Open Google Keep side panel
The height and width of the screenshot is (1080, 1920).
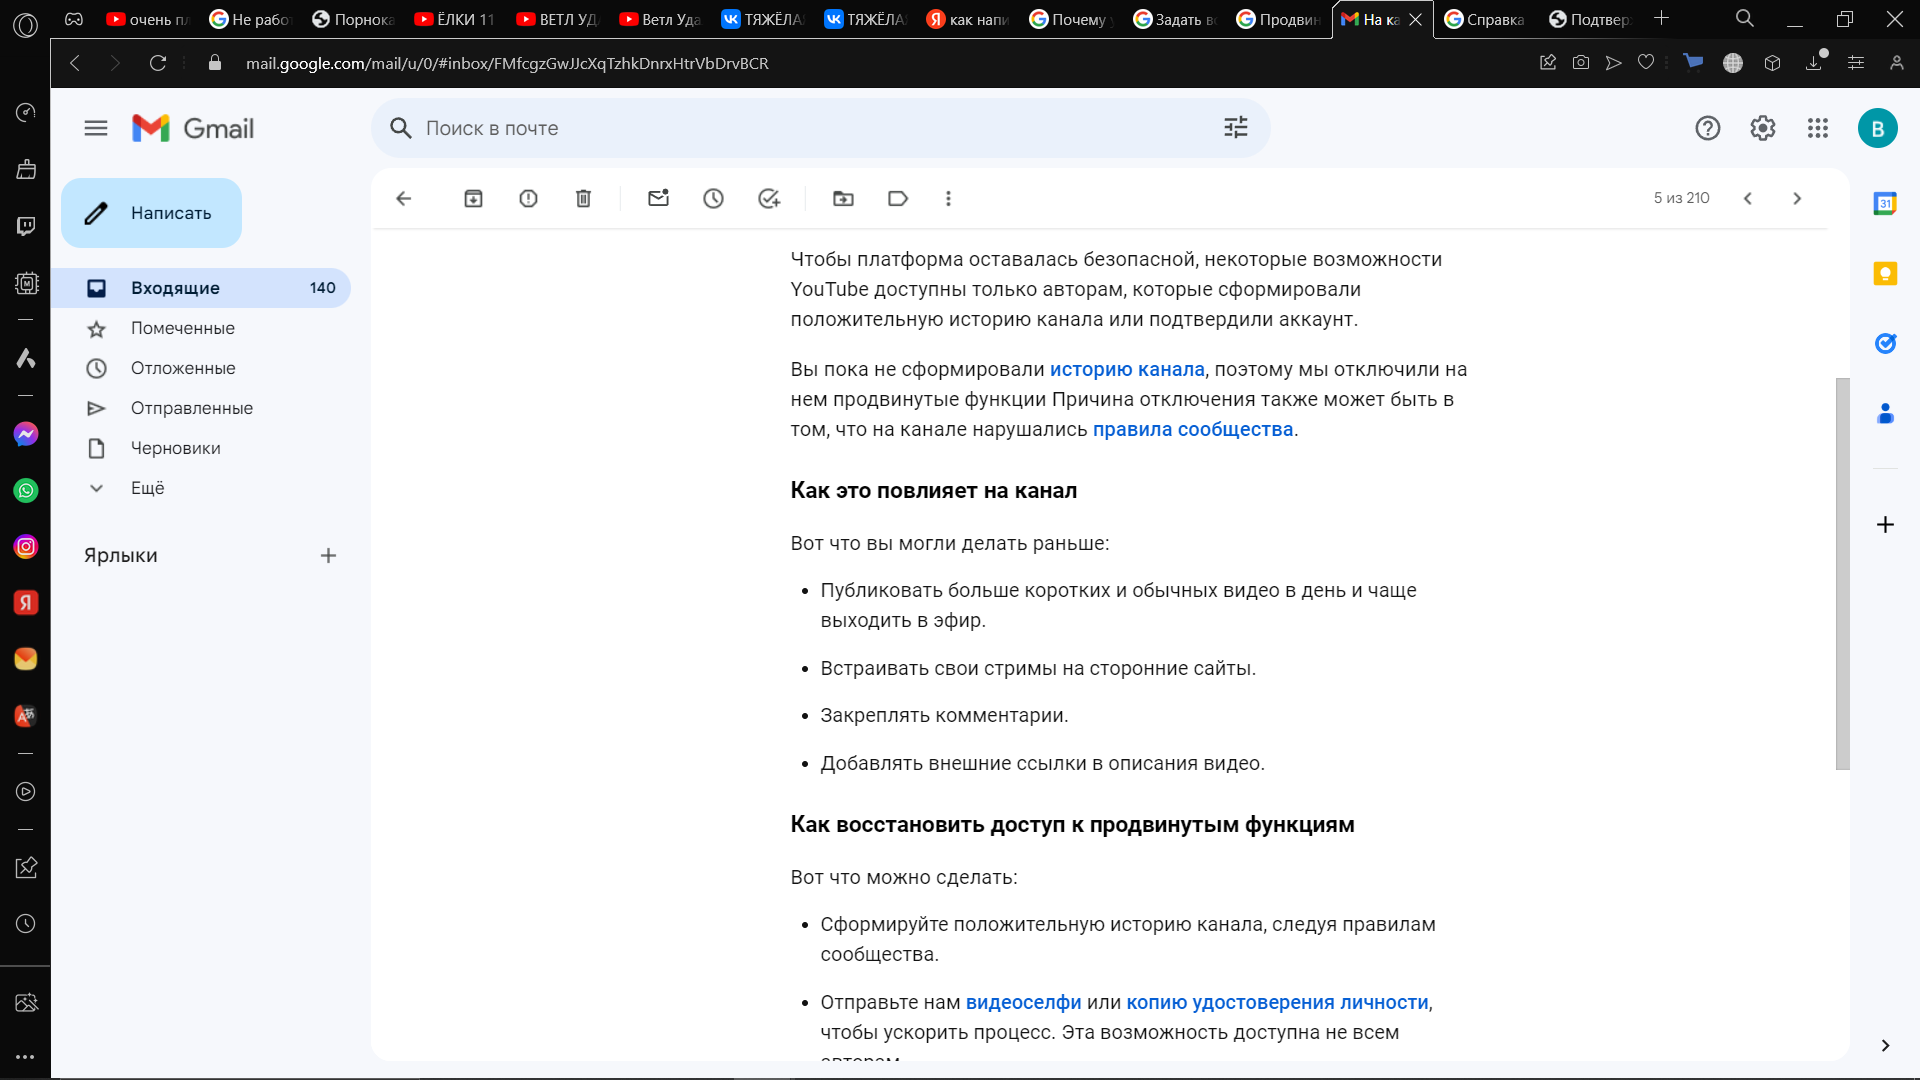tap(1885, 274)
